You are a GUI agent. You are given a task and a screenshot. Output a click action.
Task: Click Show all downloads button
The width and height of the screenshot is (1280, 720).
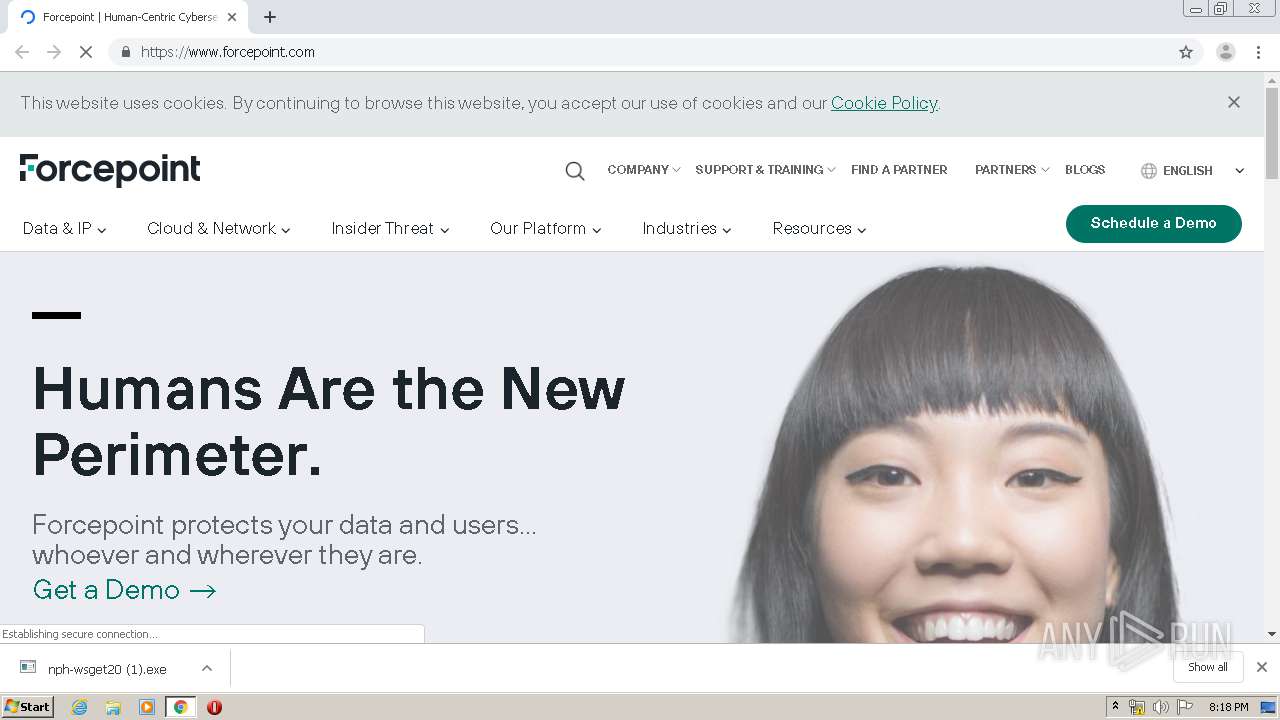[1208, 667]
